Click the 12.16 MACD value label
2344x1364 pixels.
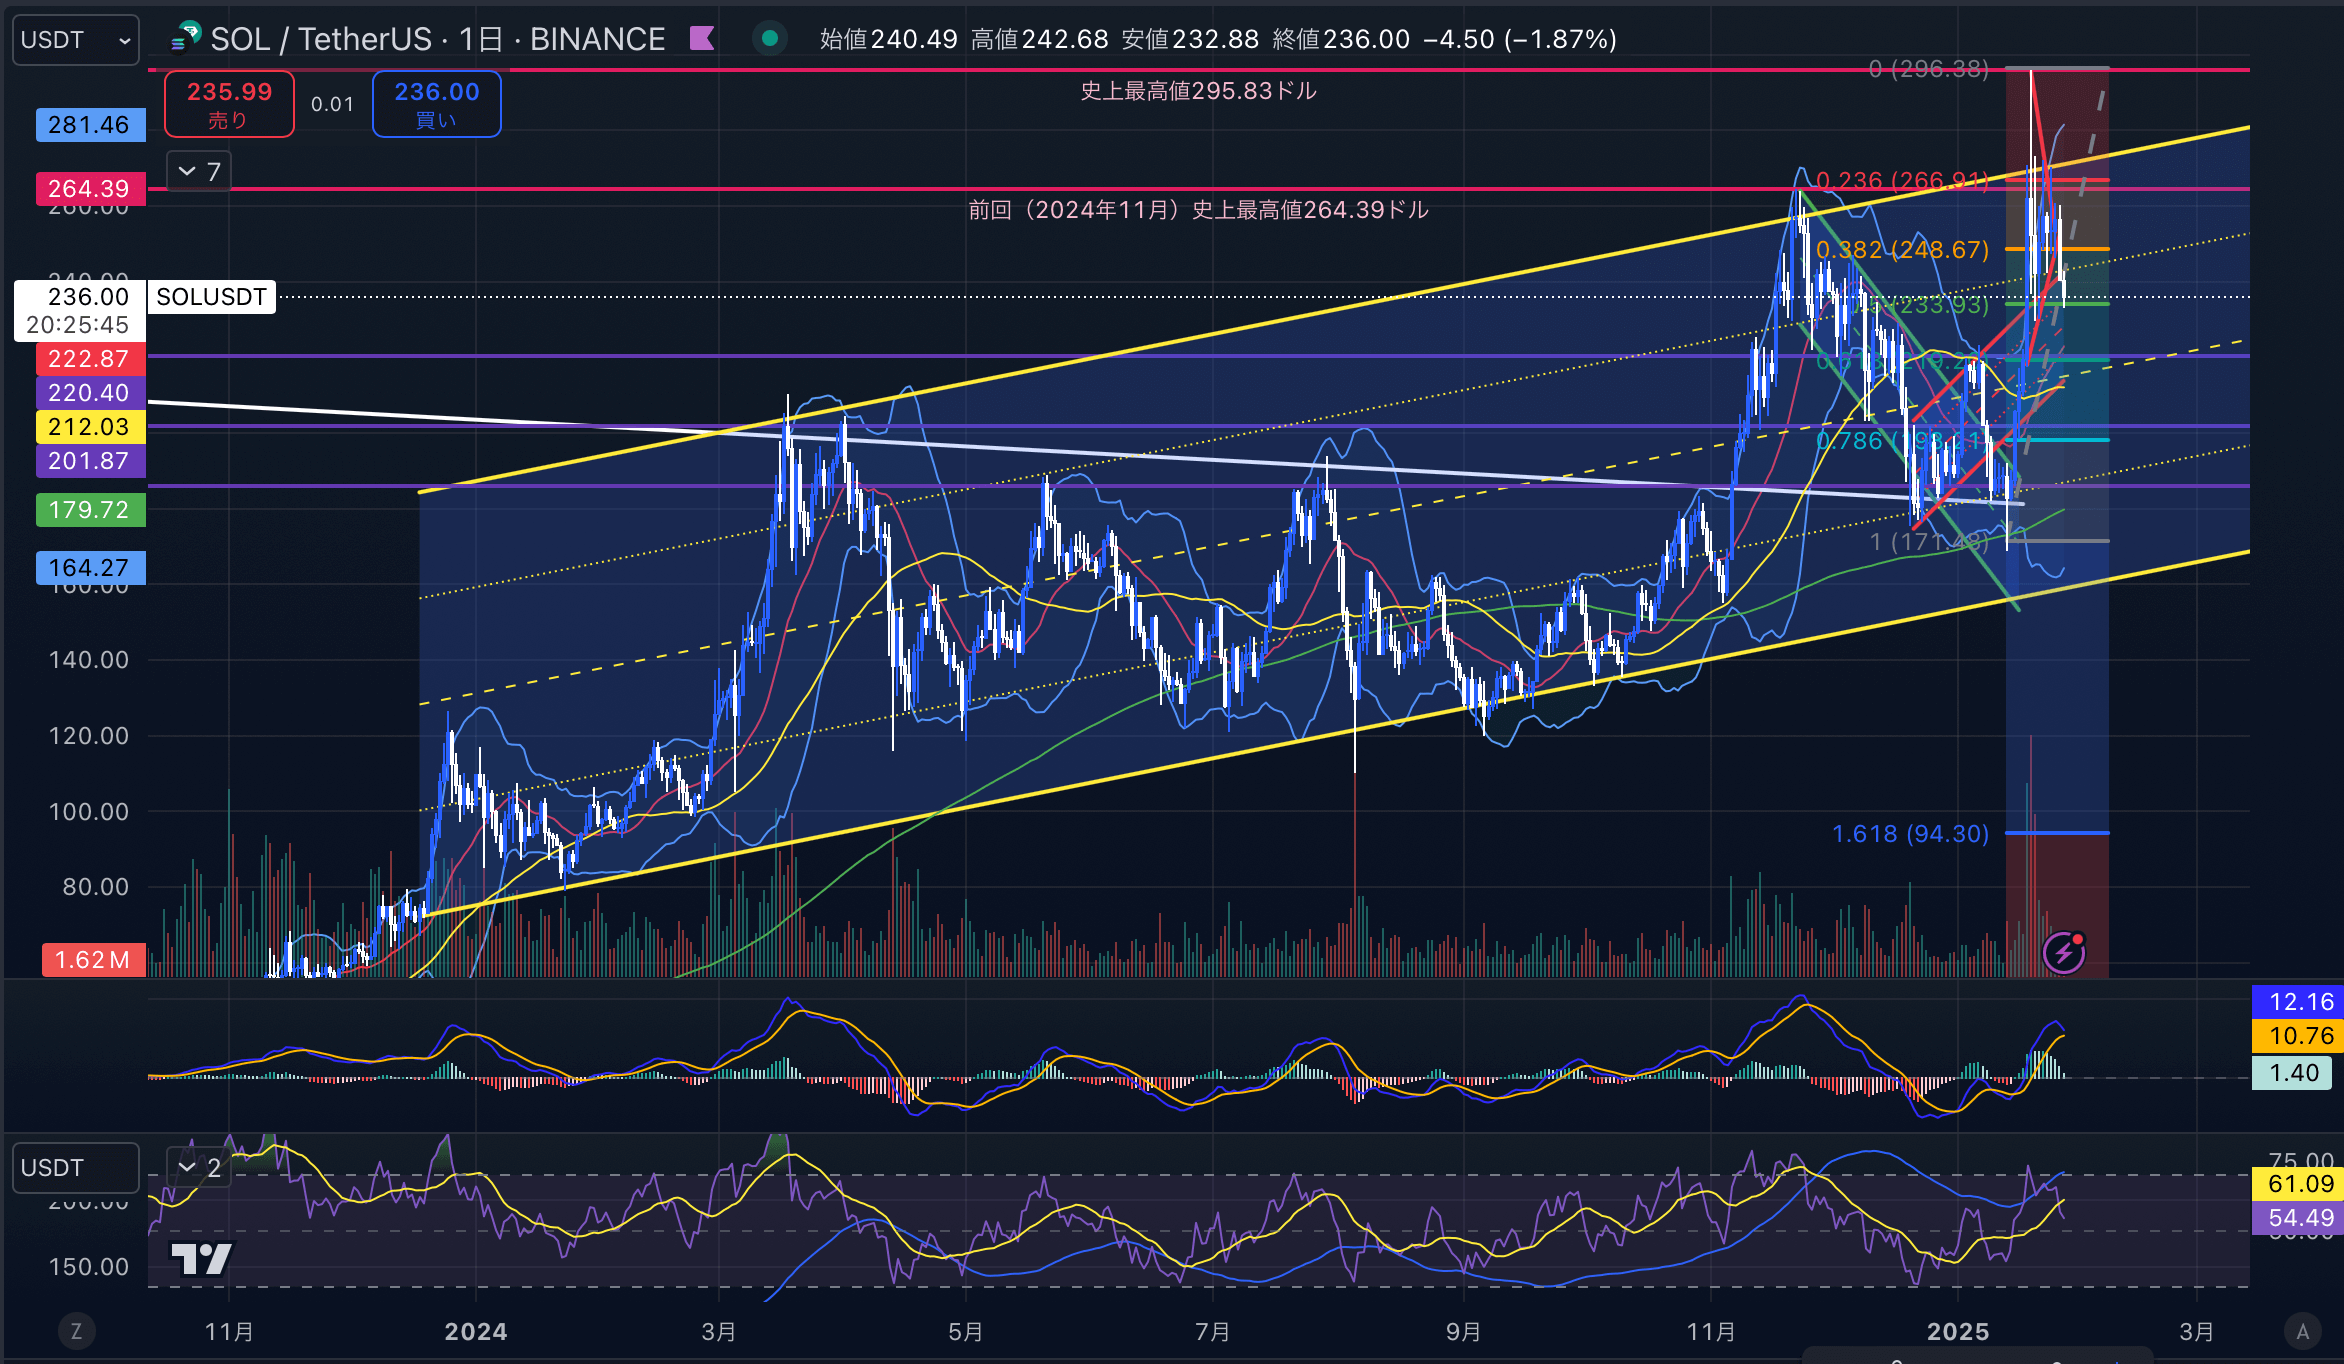pos(2300,1002)
